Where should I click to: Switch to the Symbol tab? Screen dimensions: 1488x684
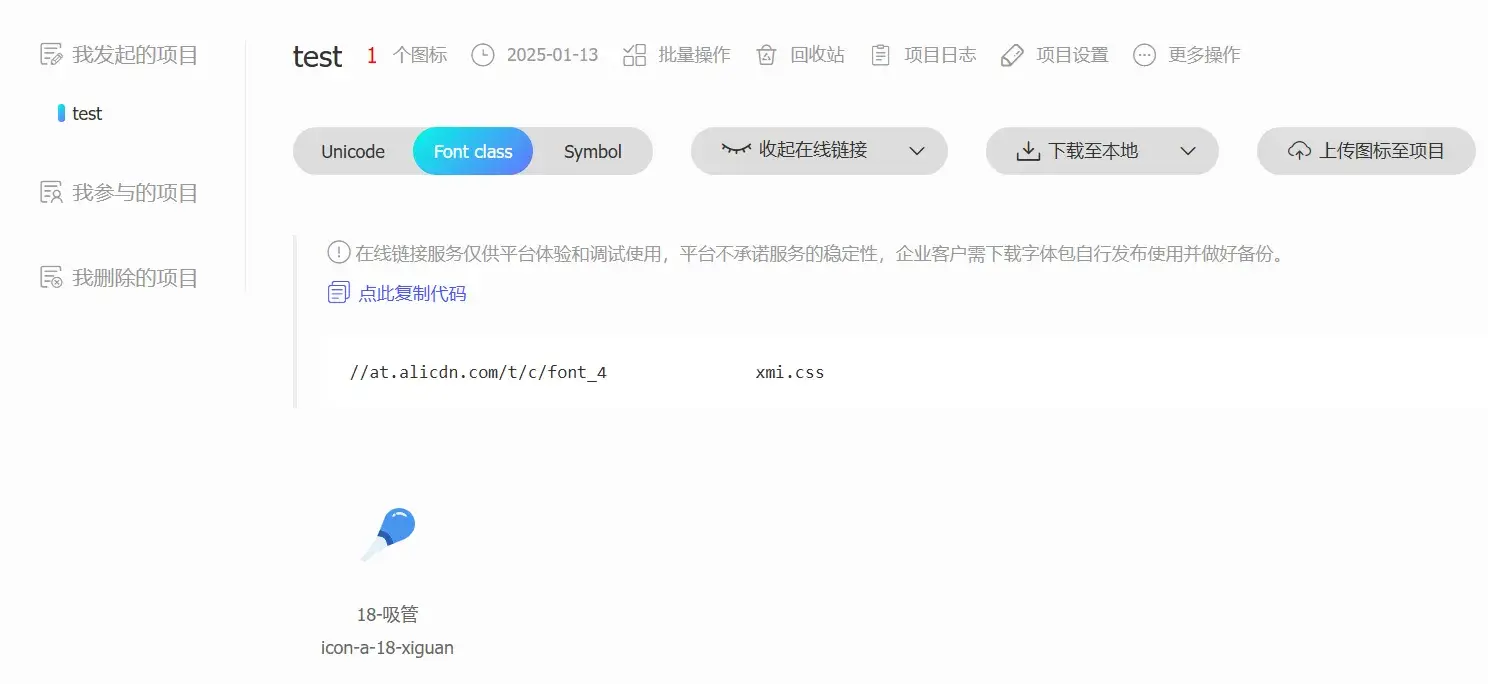(593, 151)
